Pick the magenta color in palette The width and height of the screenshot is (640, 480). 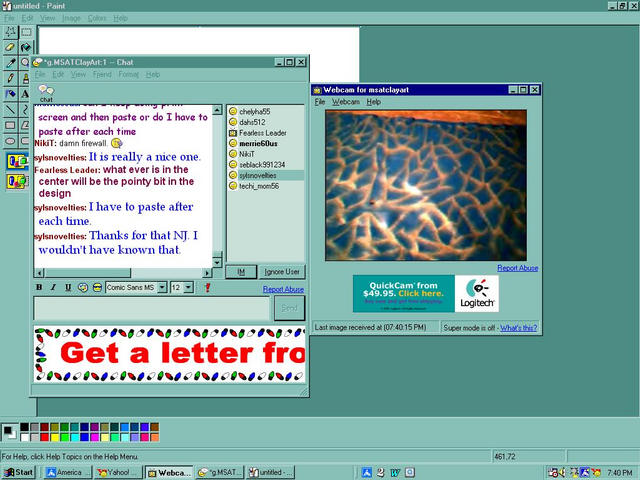94,438
